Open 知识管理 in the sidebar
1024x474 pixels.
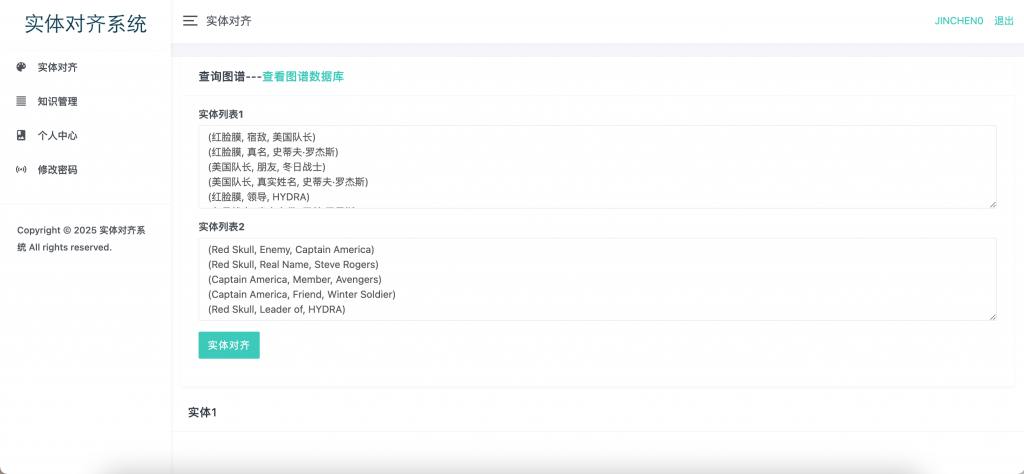57,101
